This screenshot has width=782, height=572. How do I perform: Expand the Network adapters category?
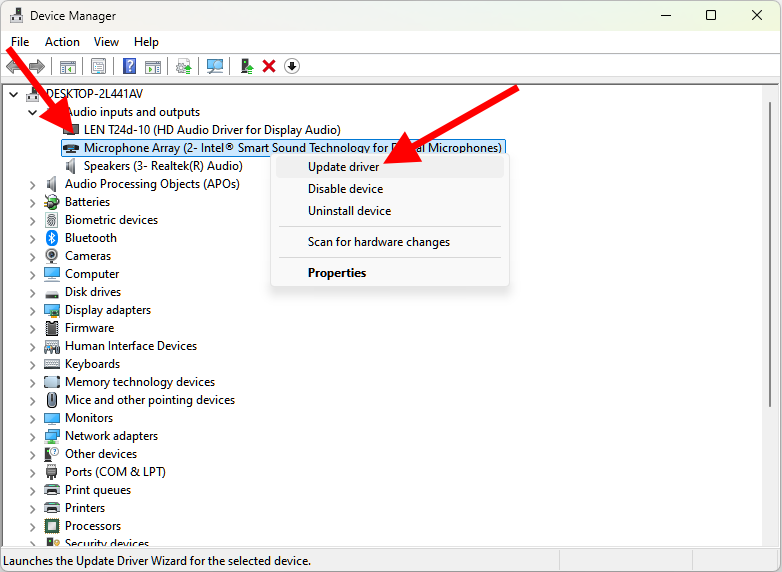click(x=33, y=436)
